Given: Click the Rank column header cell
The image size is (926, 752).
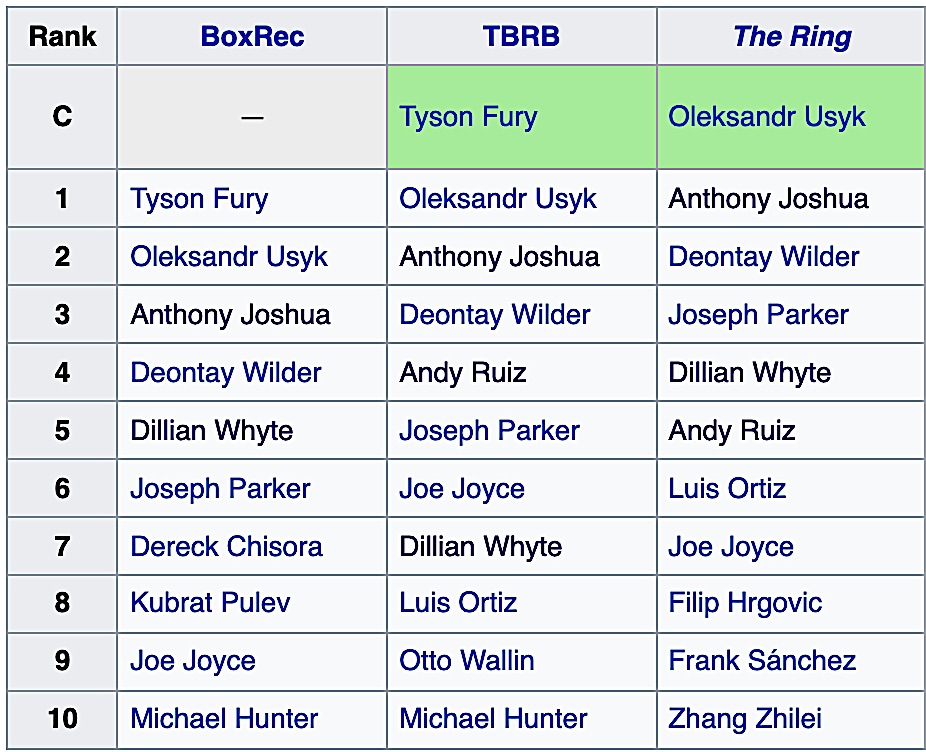Looking at the screenshot, I should pyautogui.click(x=62, y=37).
